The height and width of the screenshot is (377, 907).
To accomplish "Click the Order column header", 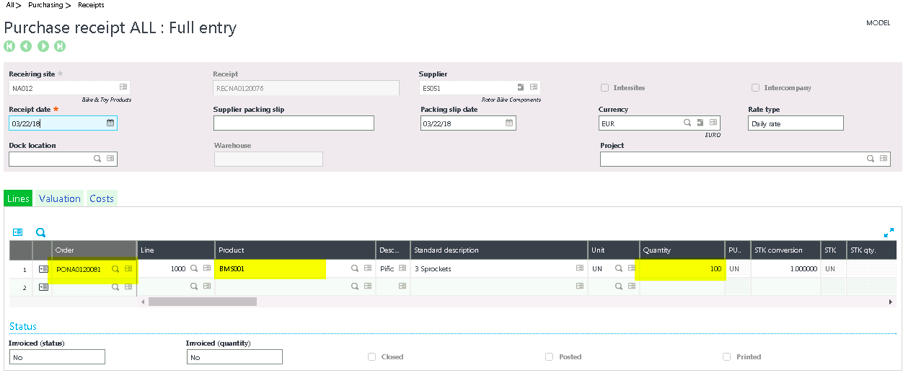I will 94,250.
